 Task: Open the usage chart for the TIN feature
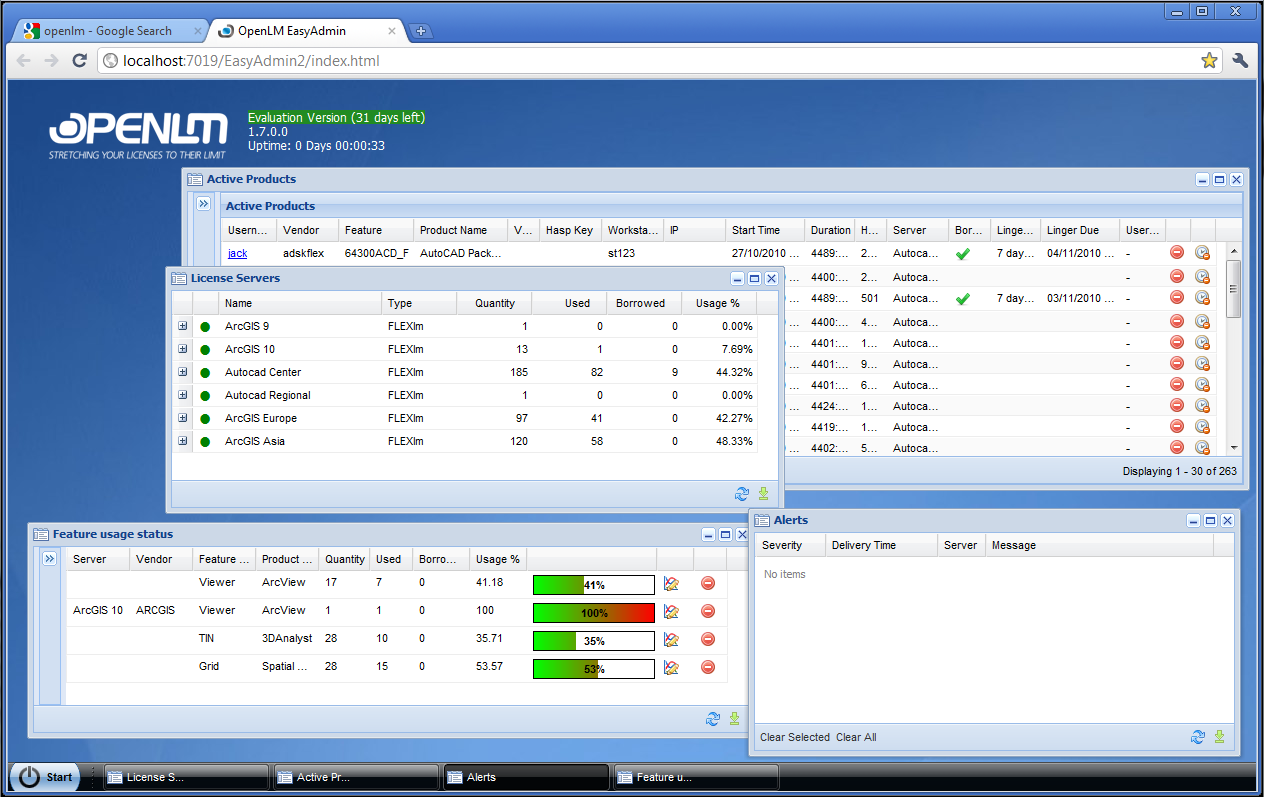[x=671, y=639]
